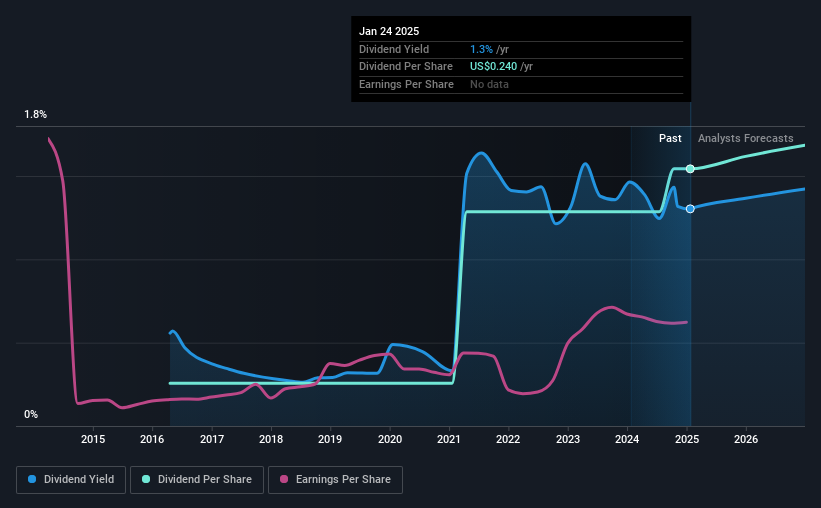
Task: Click the Jan 24 2025 tooltip date
Action: [x=389, y=31]
